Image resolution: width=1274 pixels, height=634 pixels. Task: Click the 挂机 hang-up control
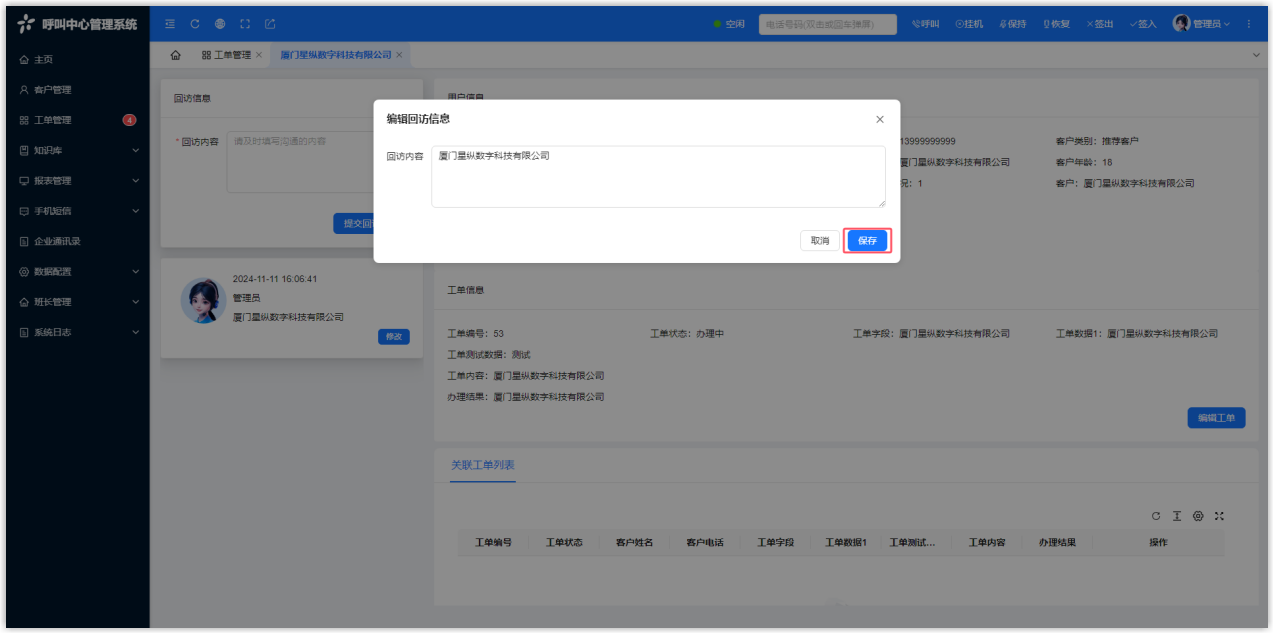tap(969, 24)
